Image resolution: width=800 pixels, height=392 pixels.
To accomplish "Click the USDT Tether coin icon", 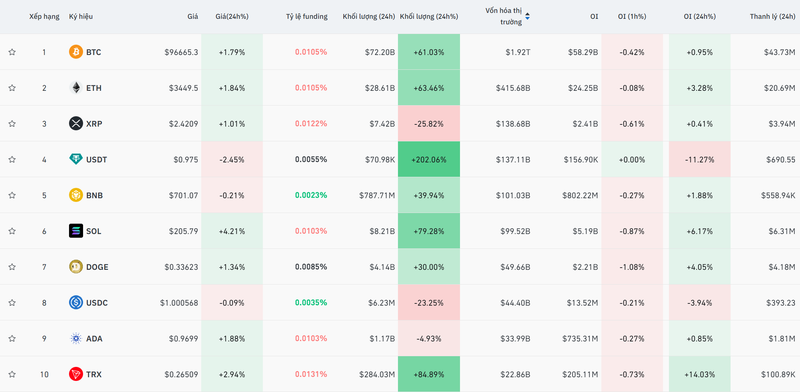I will click(76, 159).
